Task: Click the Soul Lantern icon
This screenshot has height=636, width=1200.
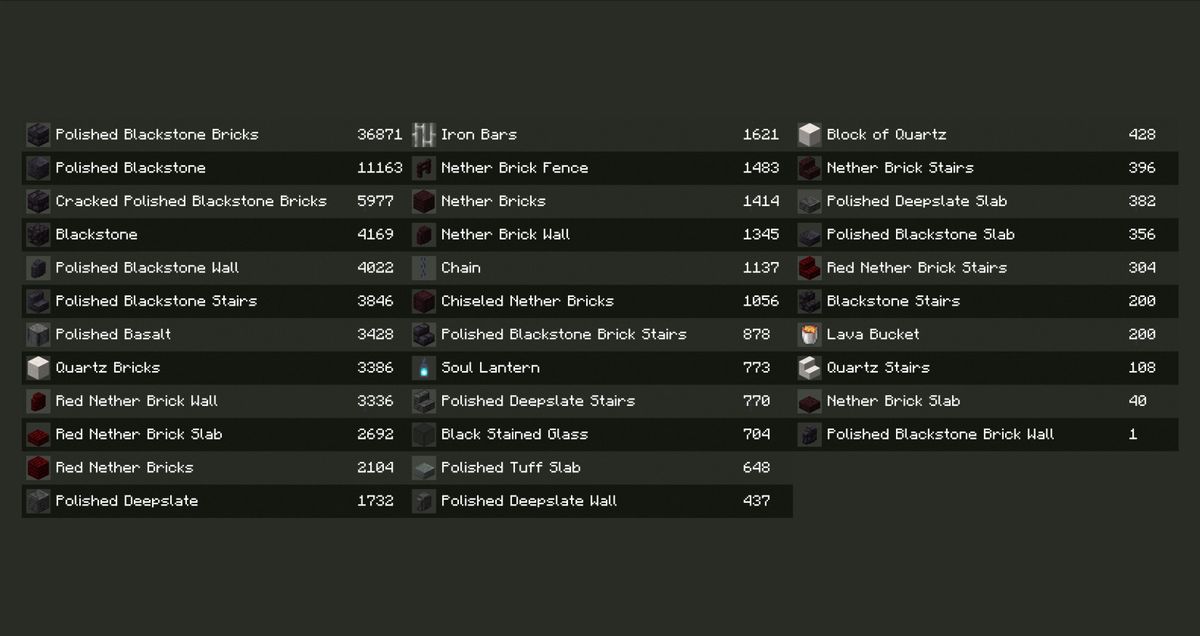Action: [424, 368]
